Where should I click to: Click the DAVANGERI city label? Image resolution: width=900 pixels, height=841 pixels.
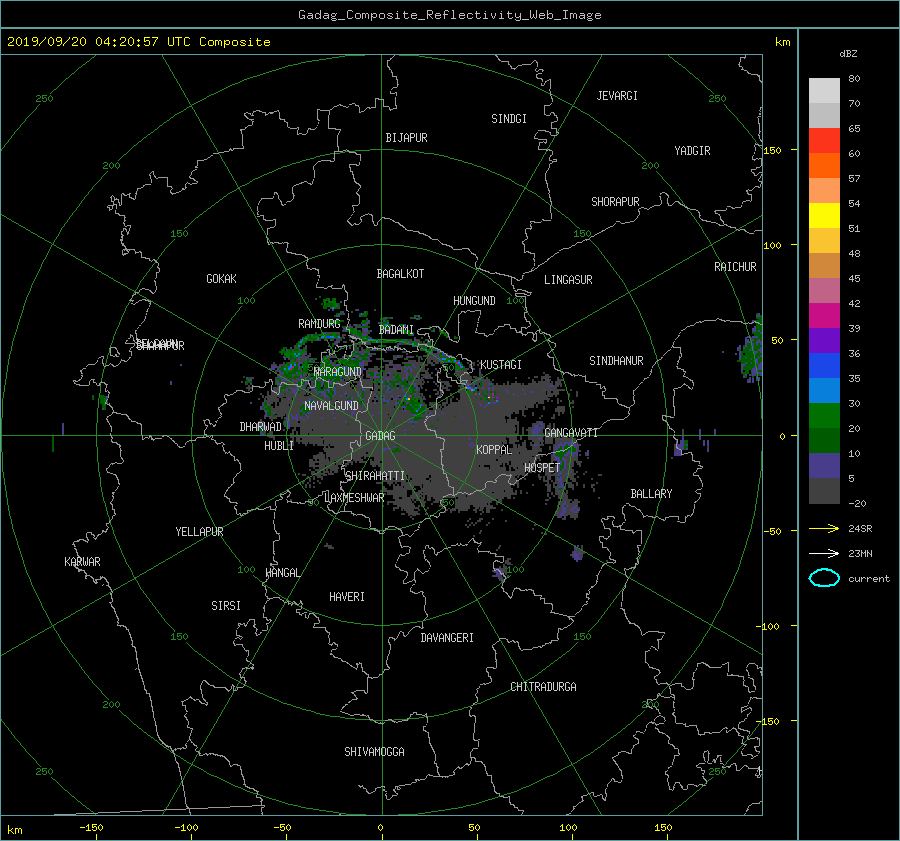[447, 638]
